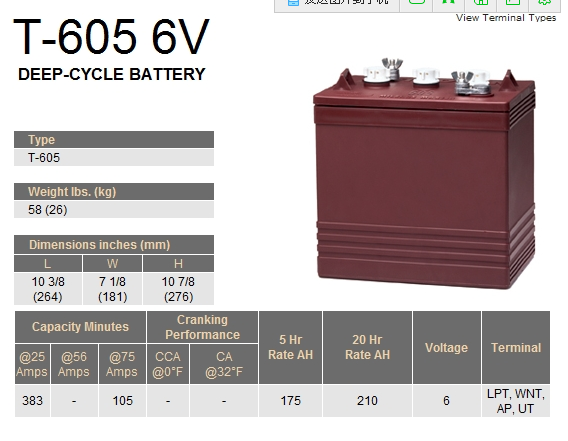Click the 20 Hr Rate AH header
The height and width of the screenshot is (441, 568).
coord(367,347)
